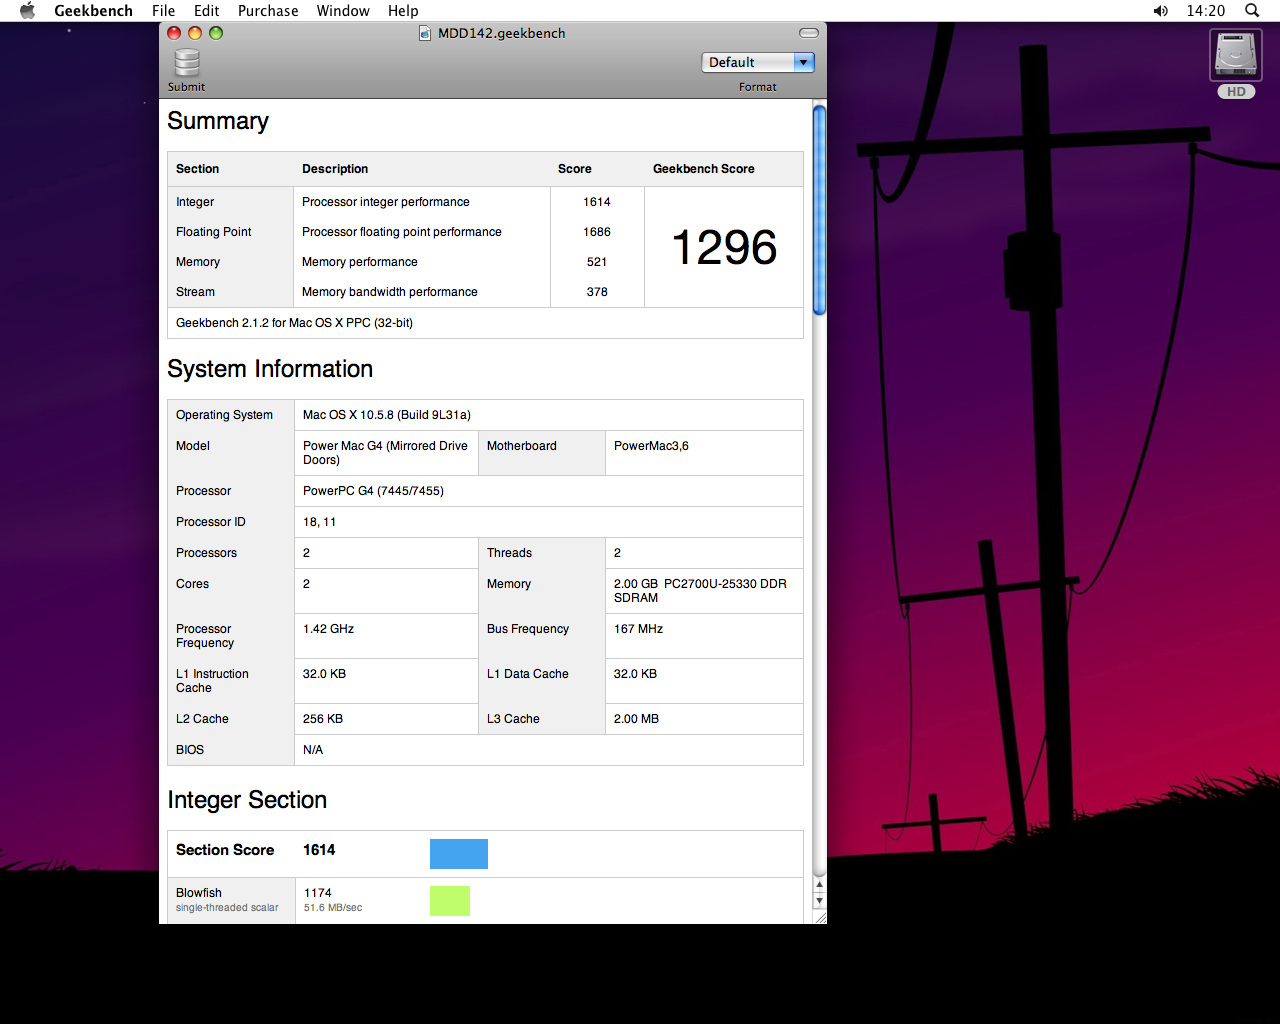Click the 'Bus Frequency' label
Screen dimensions: 1280x1024
[x=528, y=629]
